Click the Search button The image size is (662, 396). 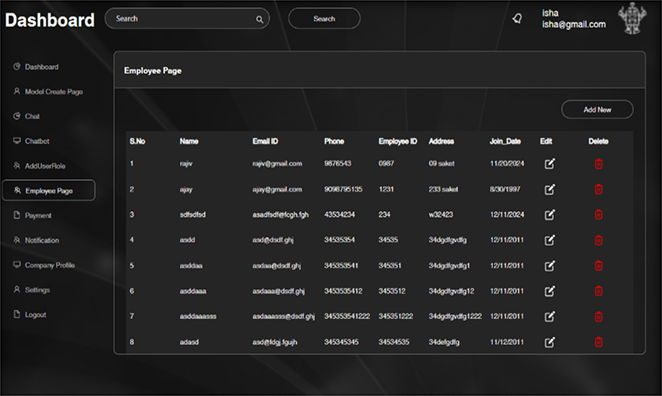tap(324, 19)
